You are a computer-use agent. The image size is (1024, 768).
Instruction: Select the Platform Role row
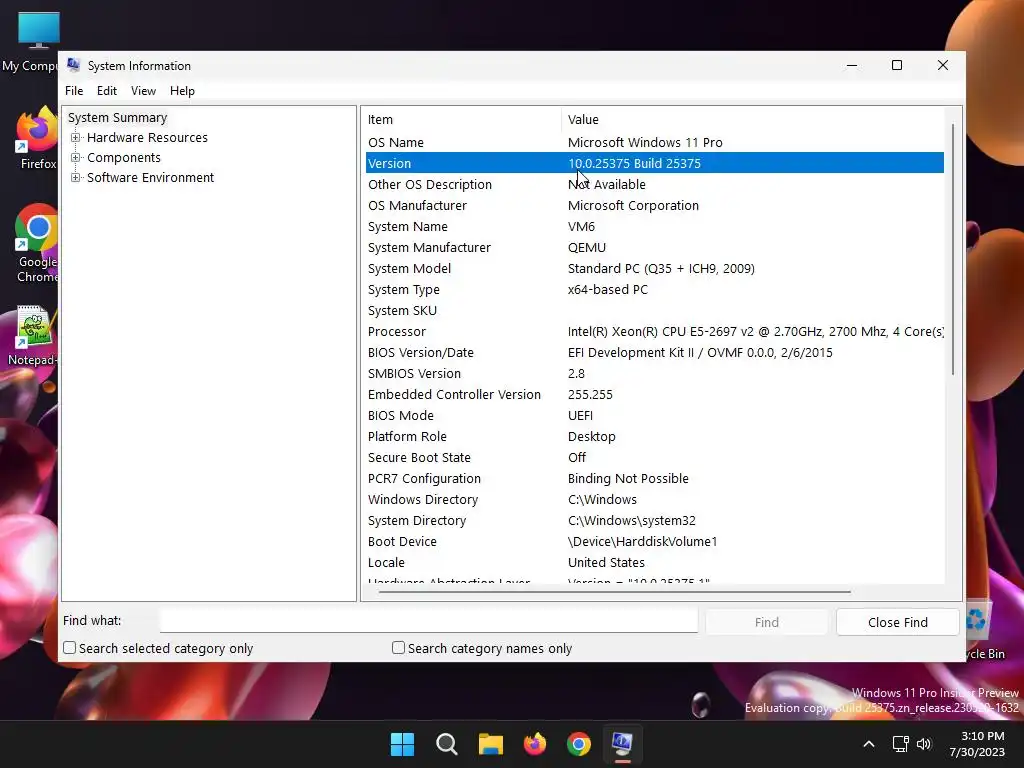pyautogui.click(x=654, y=436)
